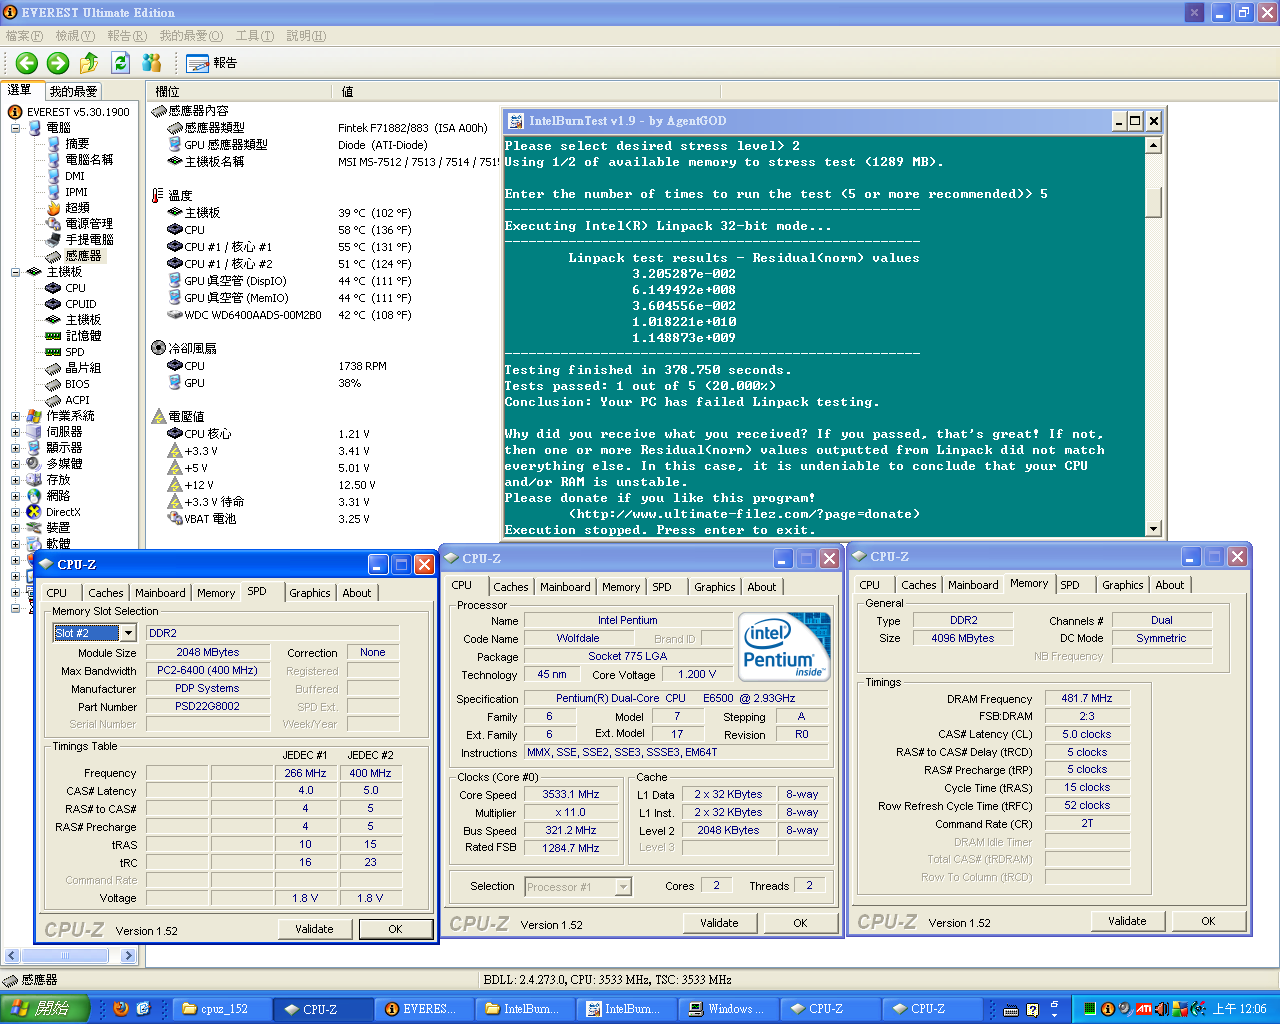The height and width of the screenshot is (1024, 1280).
Task: Click the two-people icon in EVEREST toolbar
Action: [152, 63]
